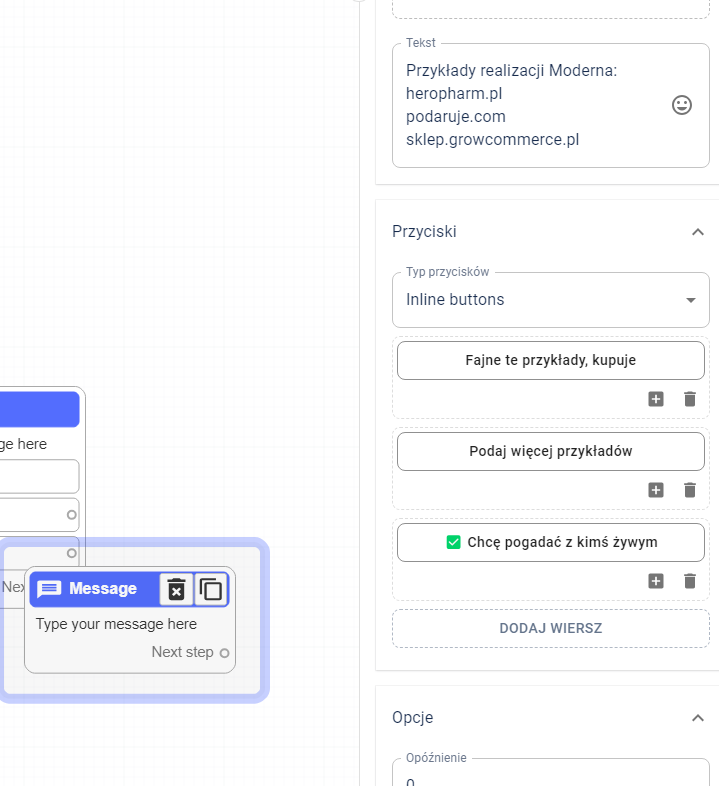This screenshot has height=786, width=719.
Task: Toggle the green checkbox in third button
Action: tap(453, 543)
